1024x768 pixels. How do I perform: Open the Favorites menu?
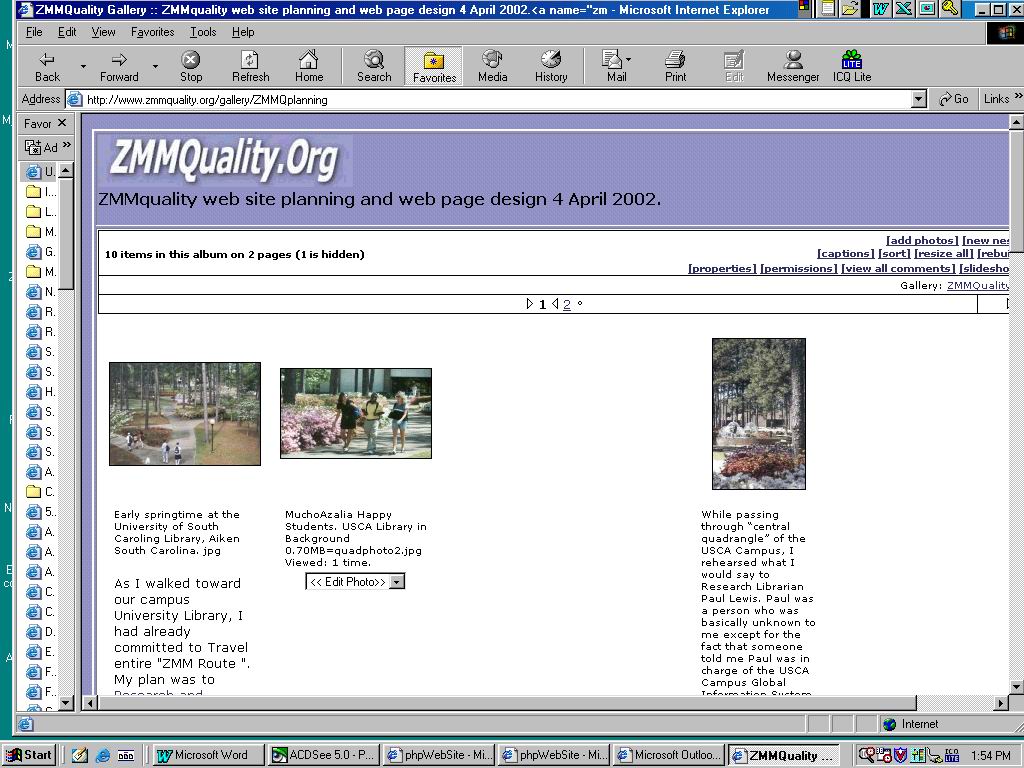point(152,32)
